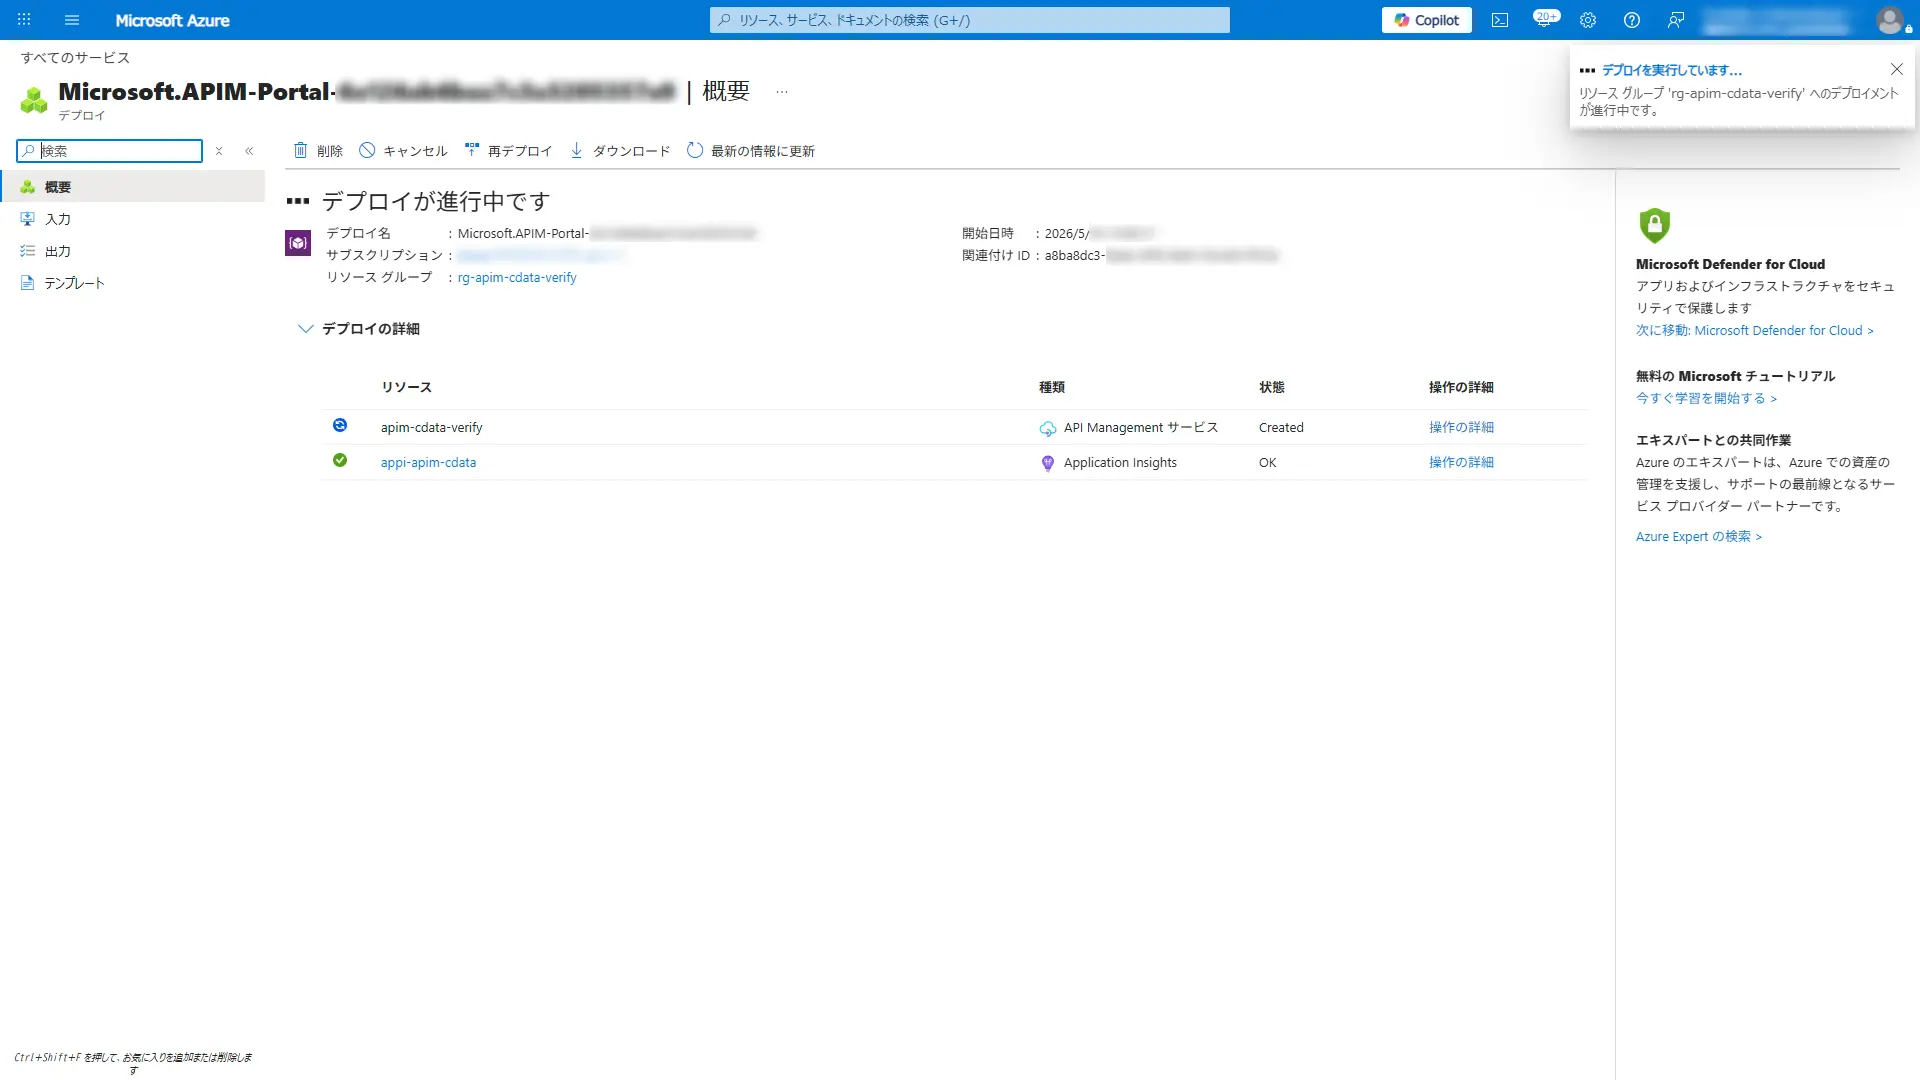The width and height of the screenshot is (1920, 1080).
Task: Open the account avatar menu
Action: pos(1890,20)
